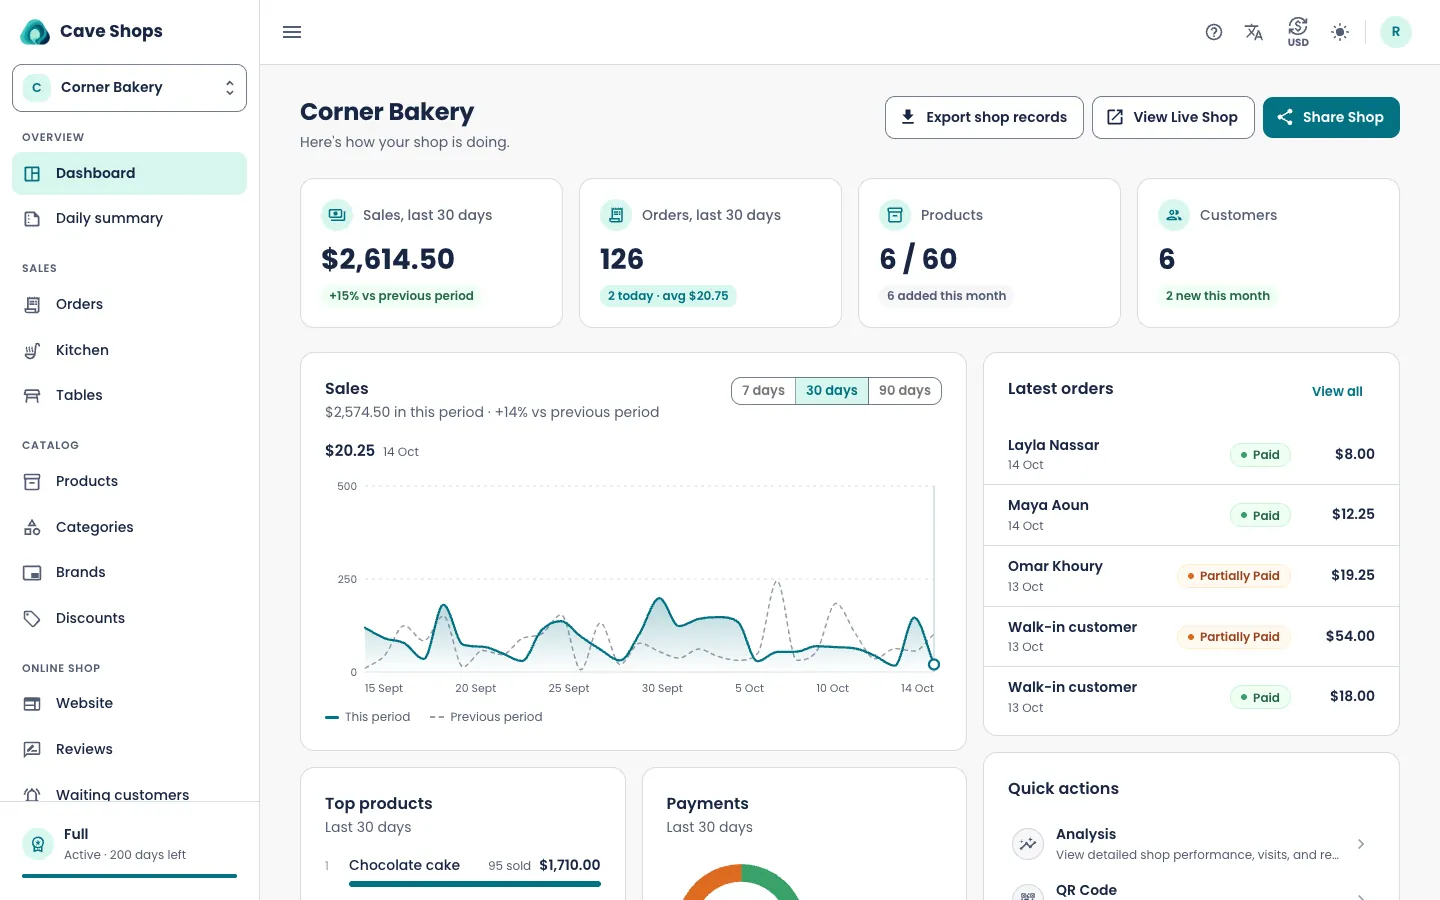Open user profile avatar R
Viewport: 1440px width, 900px height.
click(1396, 32)
